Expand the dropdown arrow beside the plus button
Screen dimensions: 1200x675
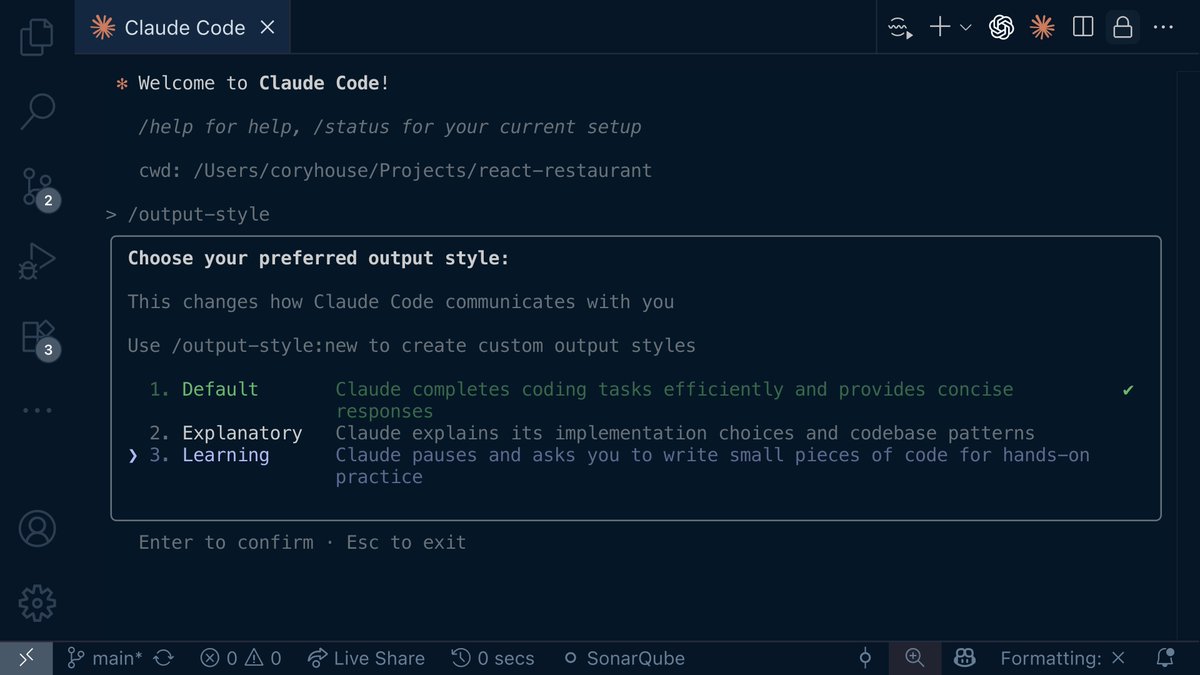click(x=966, y=28)
